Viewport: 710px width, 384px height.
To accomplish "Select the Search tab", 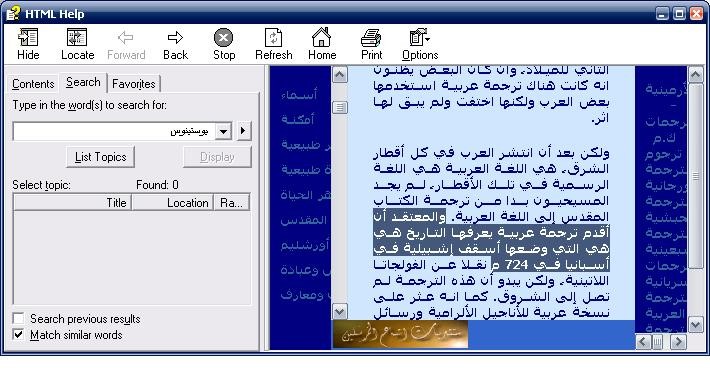I will point(83,82).
